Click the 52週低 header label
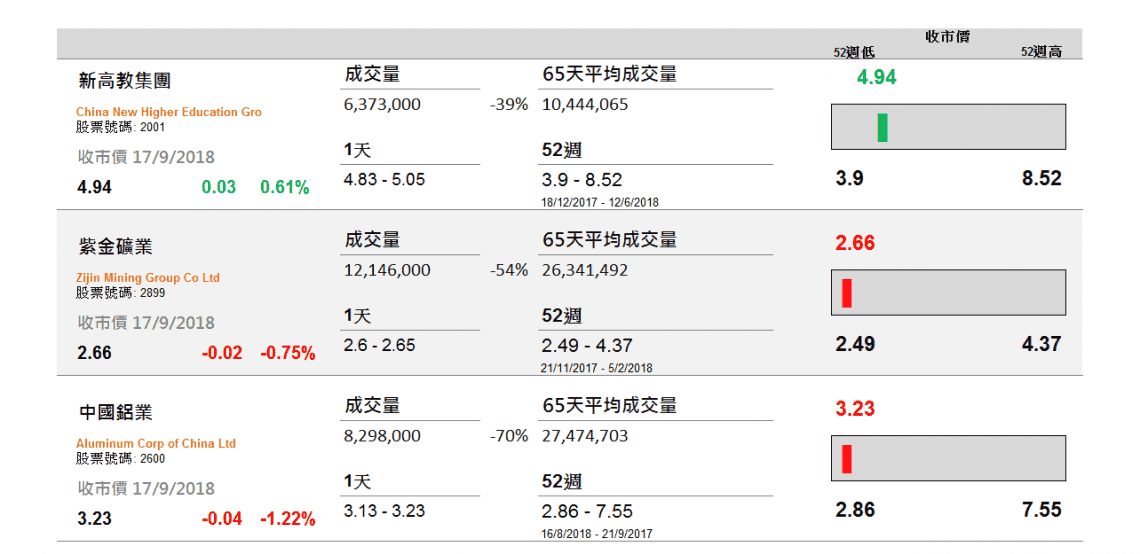The image size is (1140, 554). point(853,52)
